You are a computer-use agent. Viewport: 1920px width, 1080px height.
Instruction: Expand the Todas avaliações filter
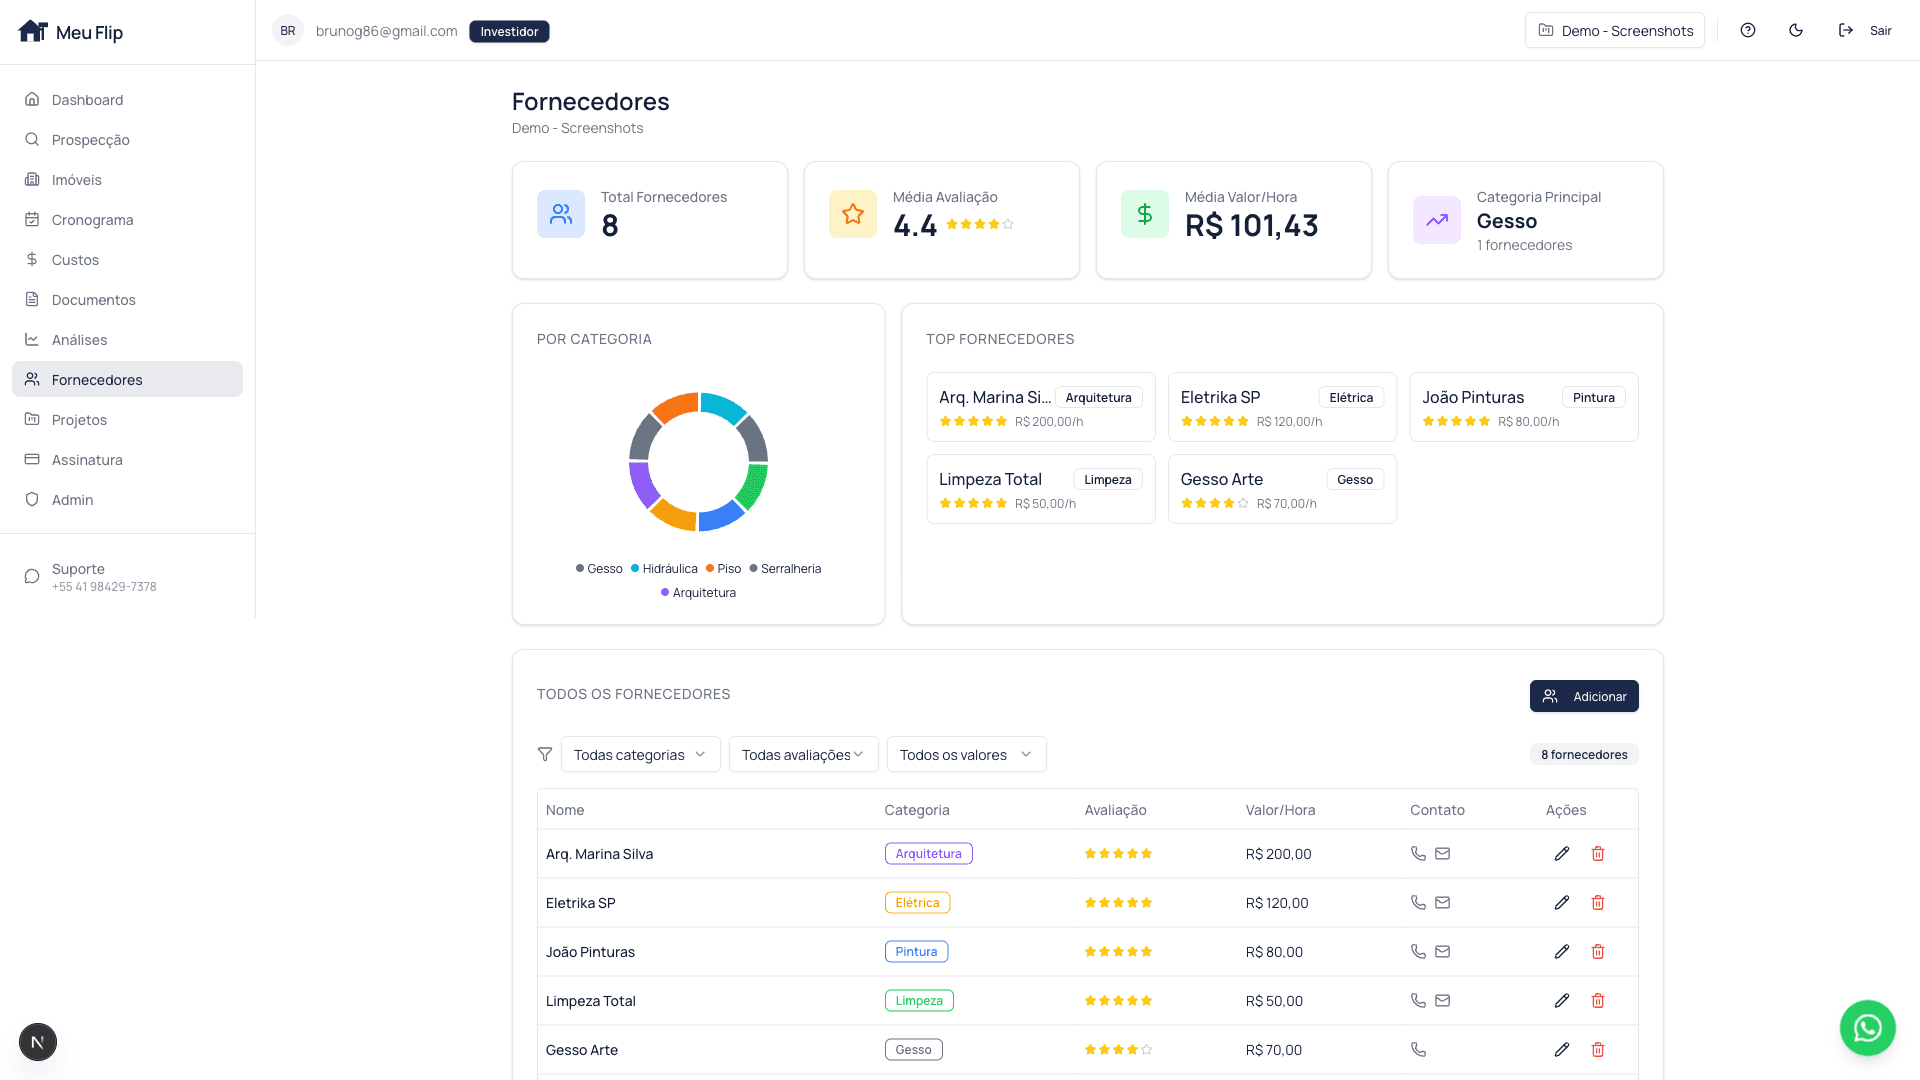click(803, 755)
